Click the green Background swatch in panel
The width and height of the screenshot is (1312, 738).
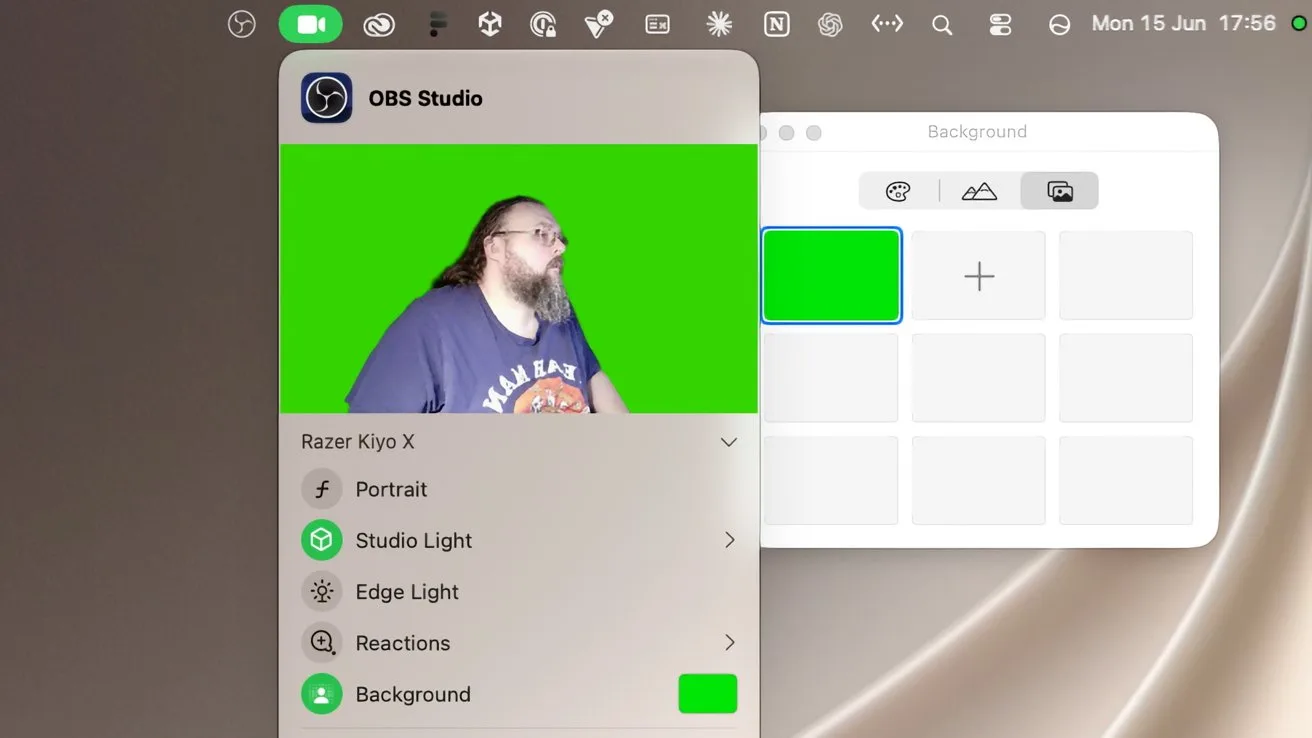coord(708,694)
